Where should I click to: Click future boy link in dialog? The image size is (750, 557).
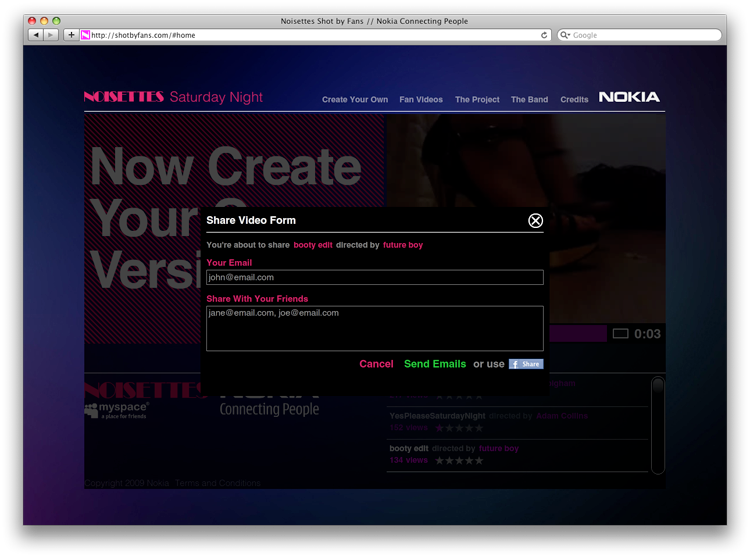403,245
